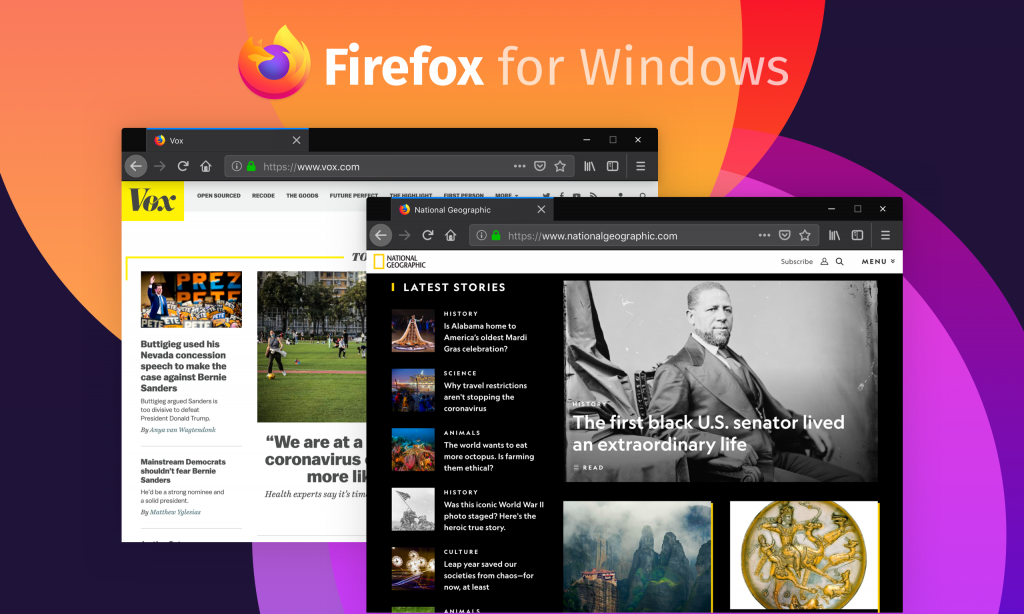This screenshot has height=614, width=1024.
Task: Toggle sidebar icon in Vox window
Action: pyautogui.click(x=613, y=166)
